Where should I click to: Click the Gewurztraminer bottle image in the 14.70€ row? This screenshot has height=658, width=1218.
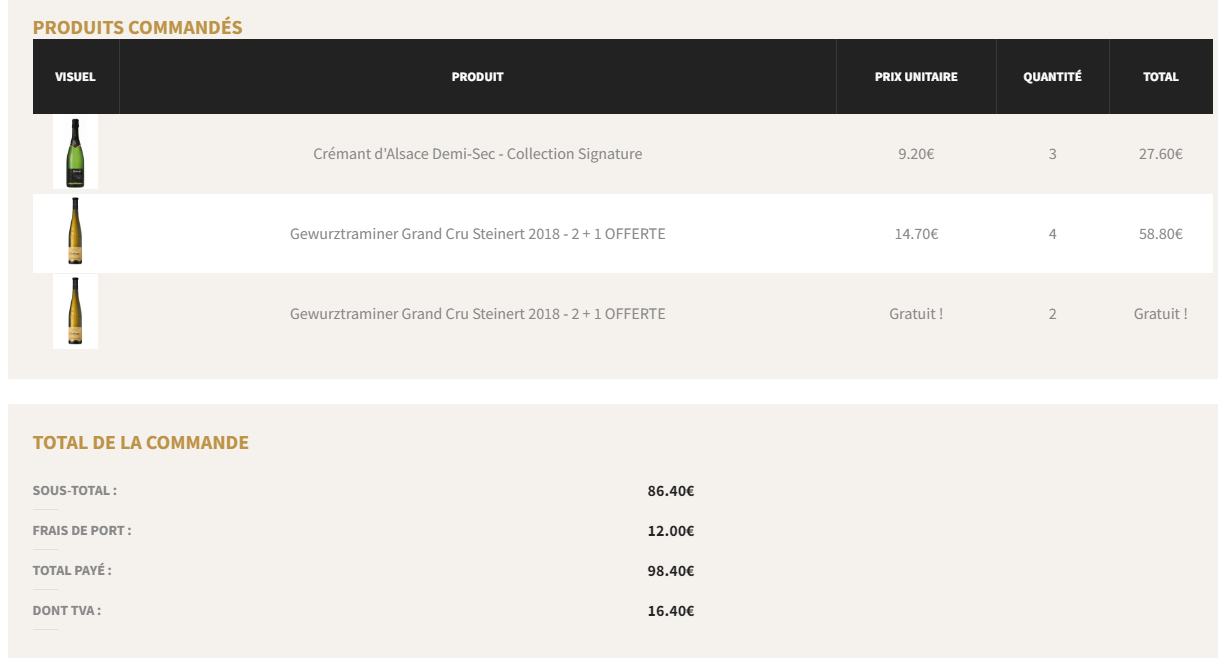coord(75,233)
